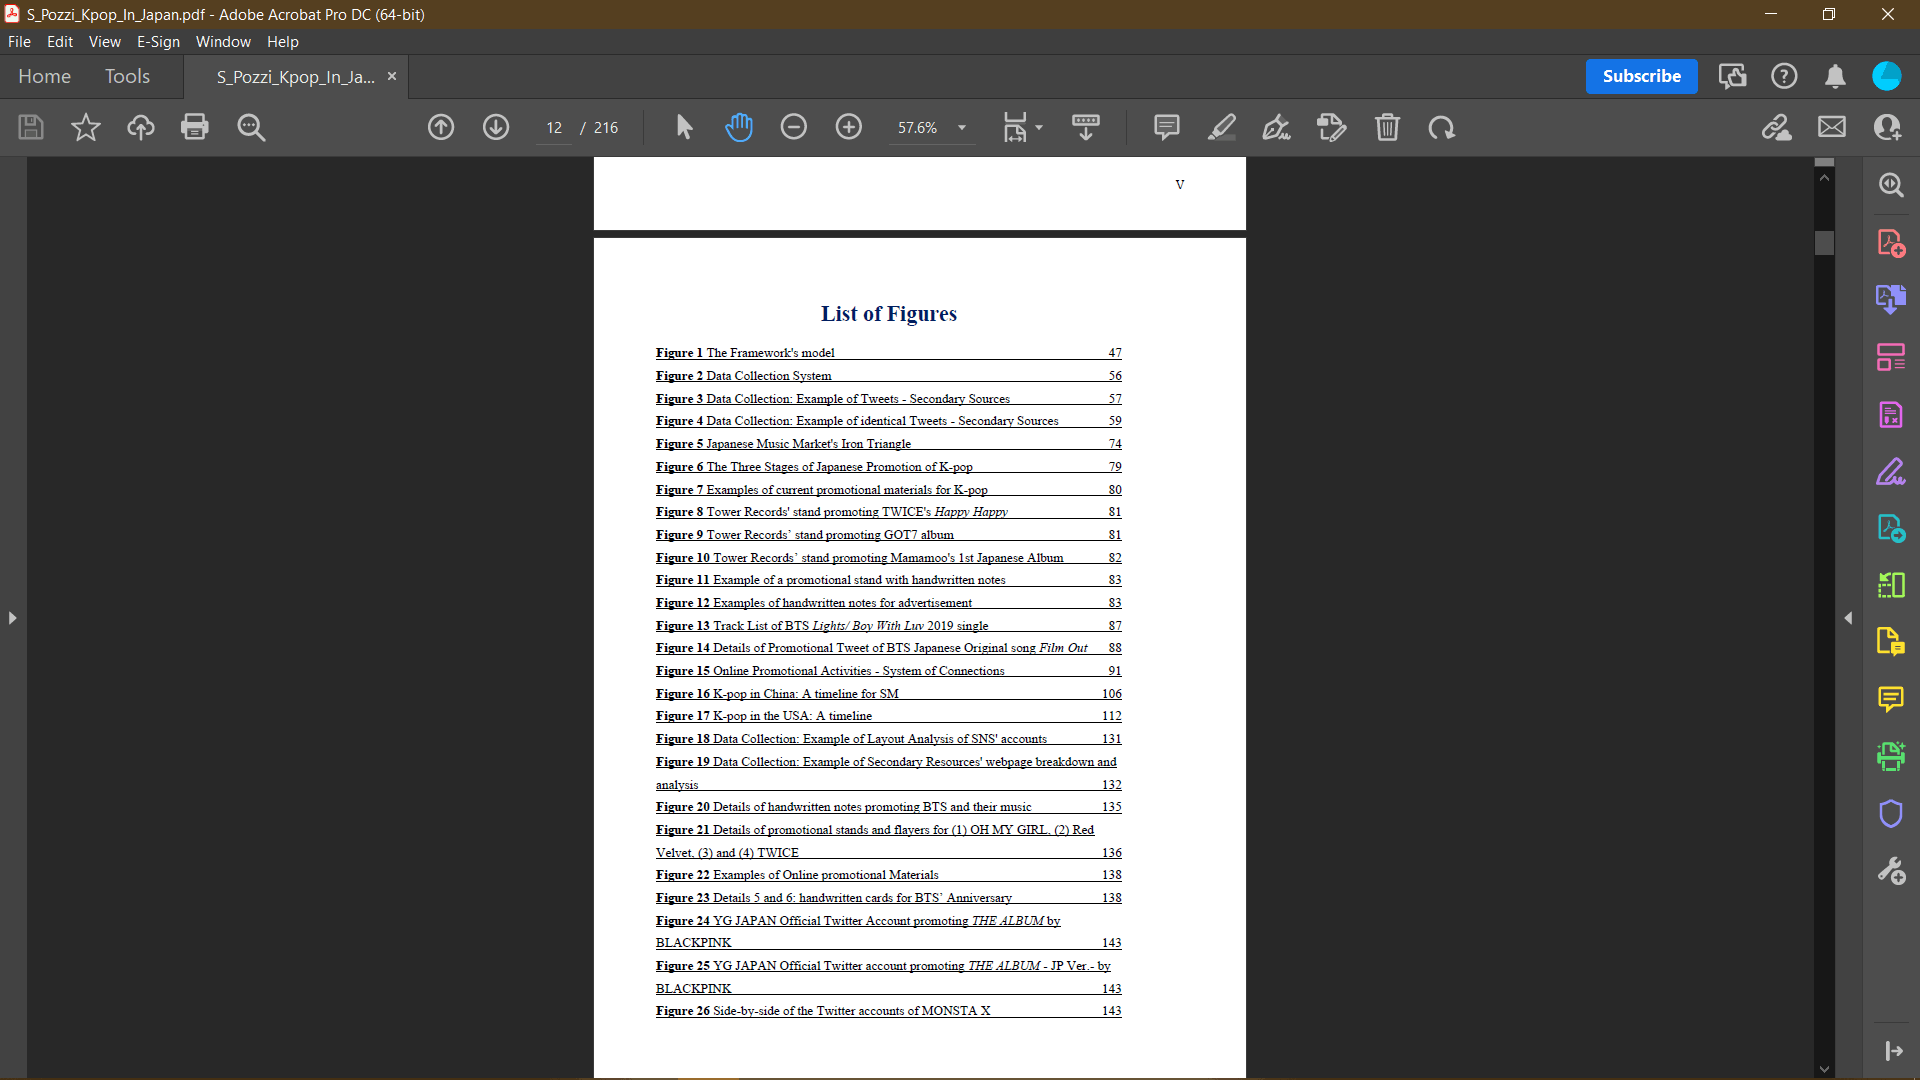Click the blue Subscribe button
This screenshot has width=1920, height=1080.
coord(1641,76)
